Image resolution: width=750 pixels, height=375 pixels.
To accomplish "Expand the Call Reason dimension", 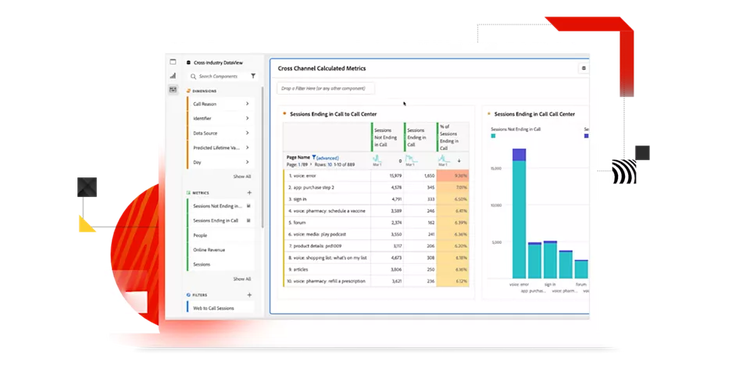I will (x=247, y=104).
